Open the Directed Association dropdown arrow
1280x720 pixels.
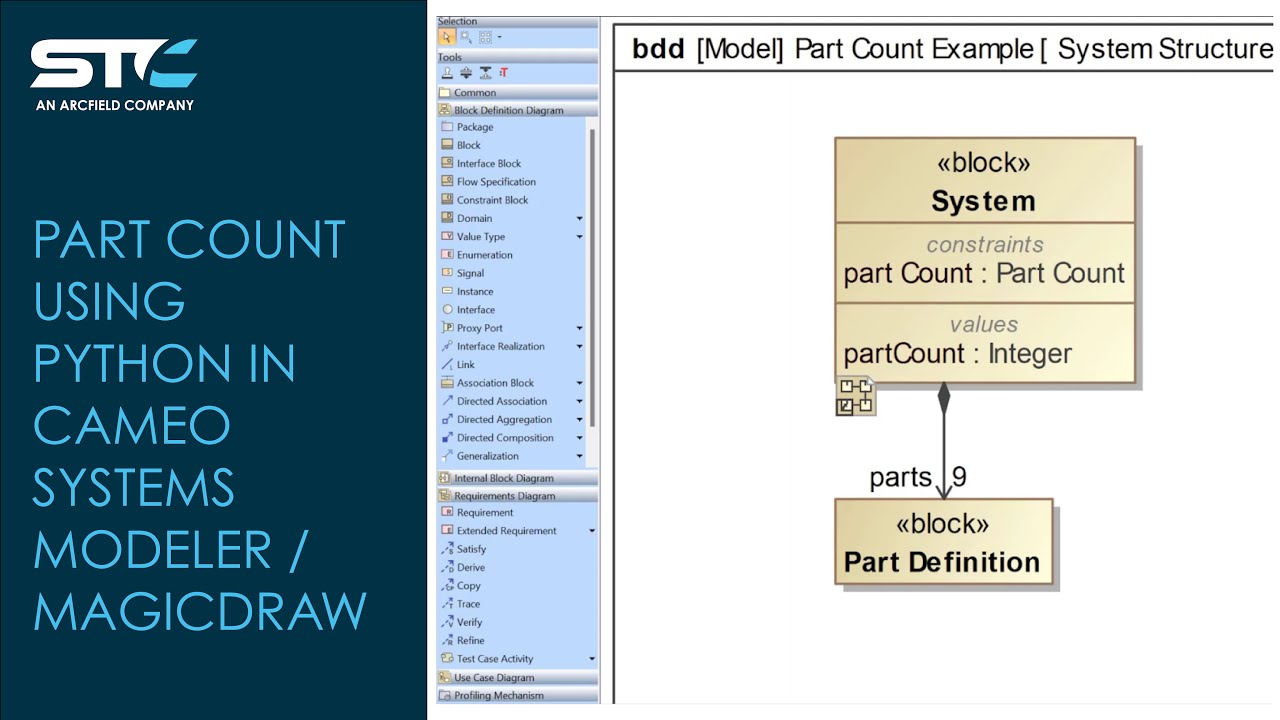579,401
